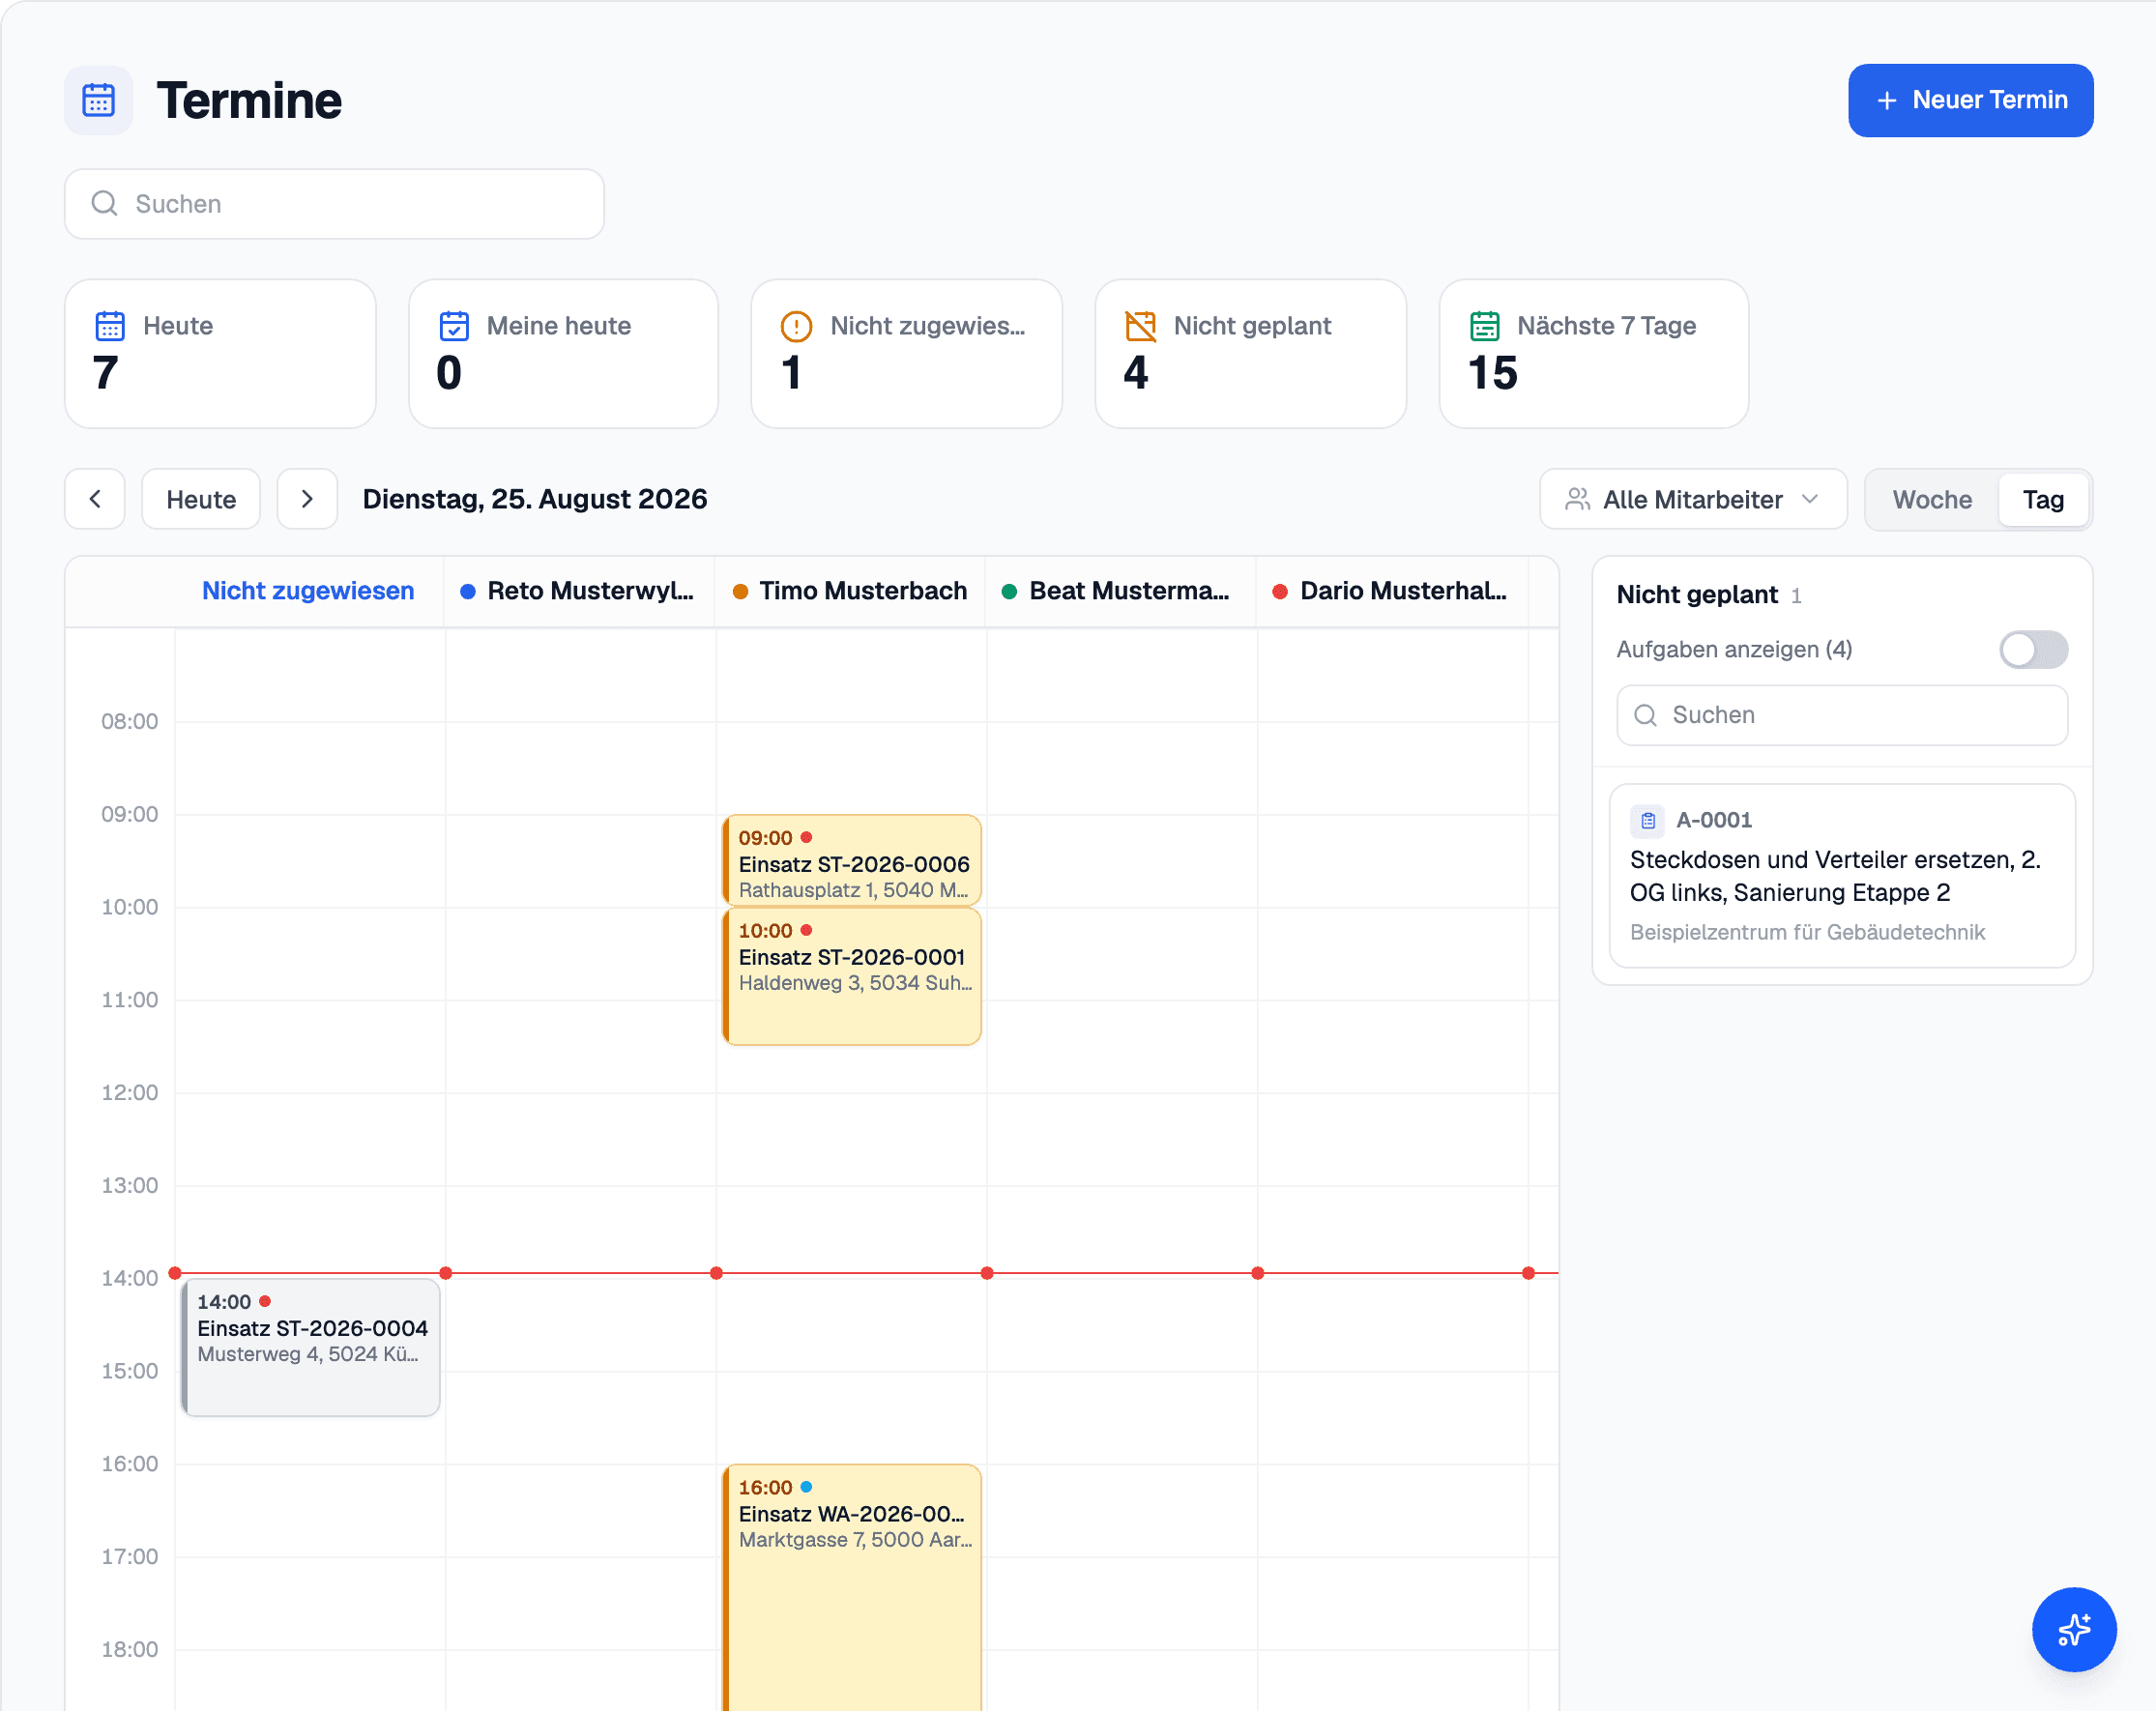Click the warning icon for Nicht zugewiesen
The width and height of the screenshot is (2156, 1711).
click(x=796, y=326)
